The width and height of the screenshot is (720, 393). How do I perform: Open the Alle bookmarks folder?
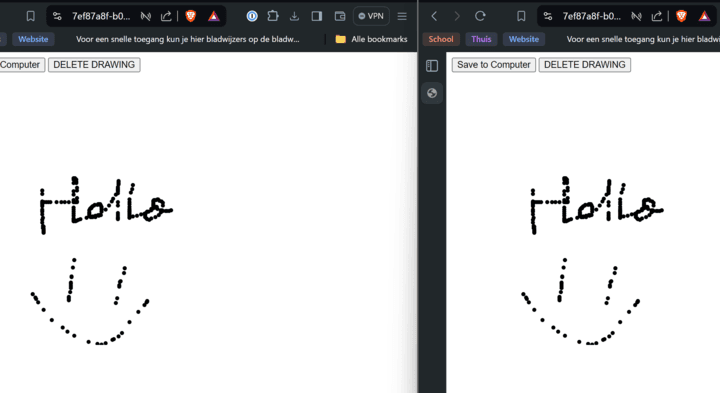pyautogui.click(x=371, y=39)
